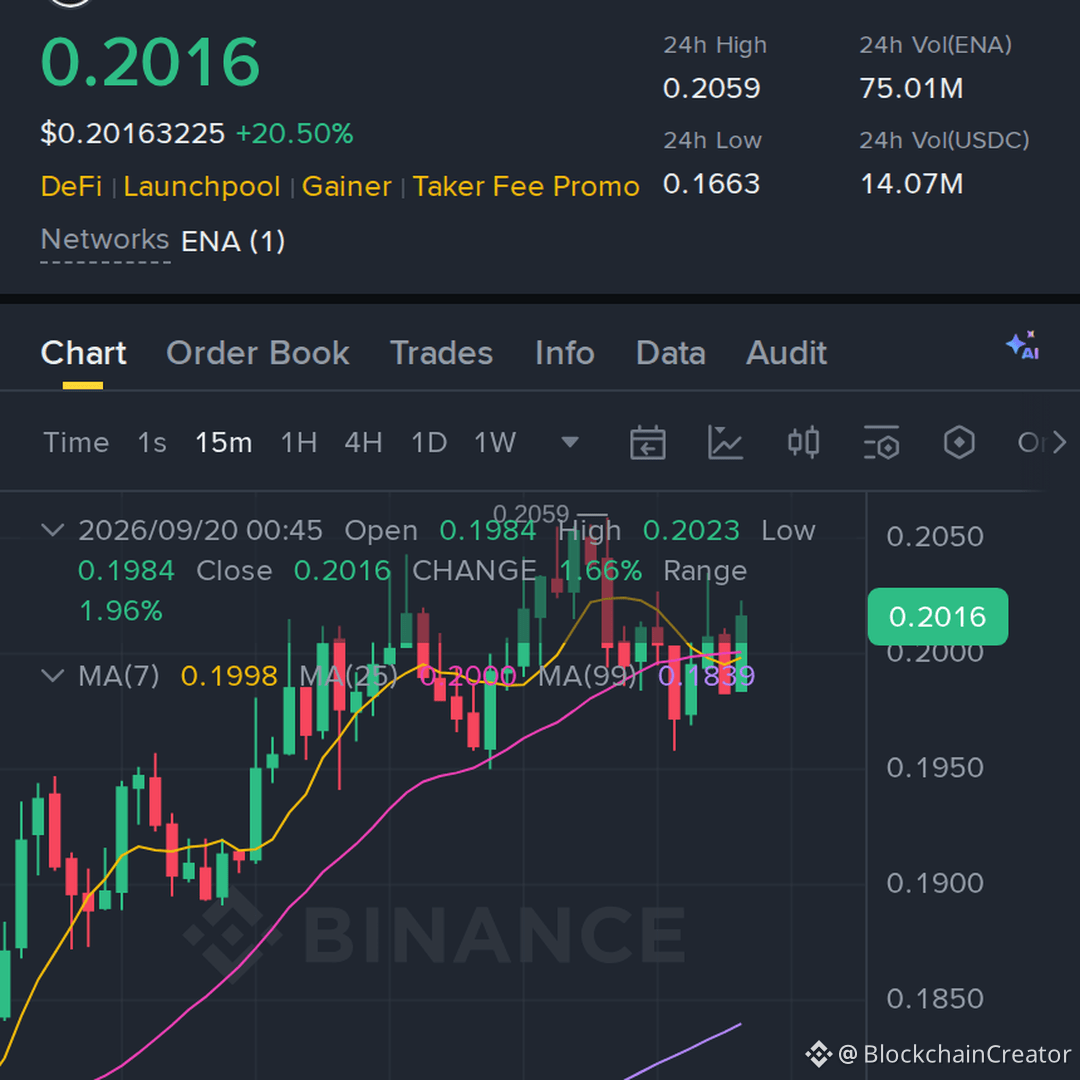The height and width of the screenshot is (1080, 1080).
Task: Open the AI assistant sparkle icon
Action: [x=1022, y=346]
